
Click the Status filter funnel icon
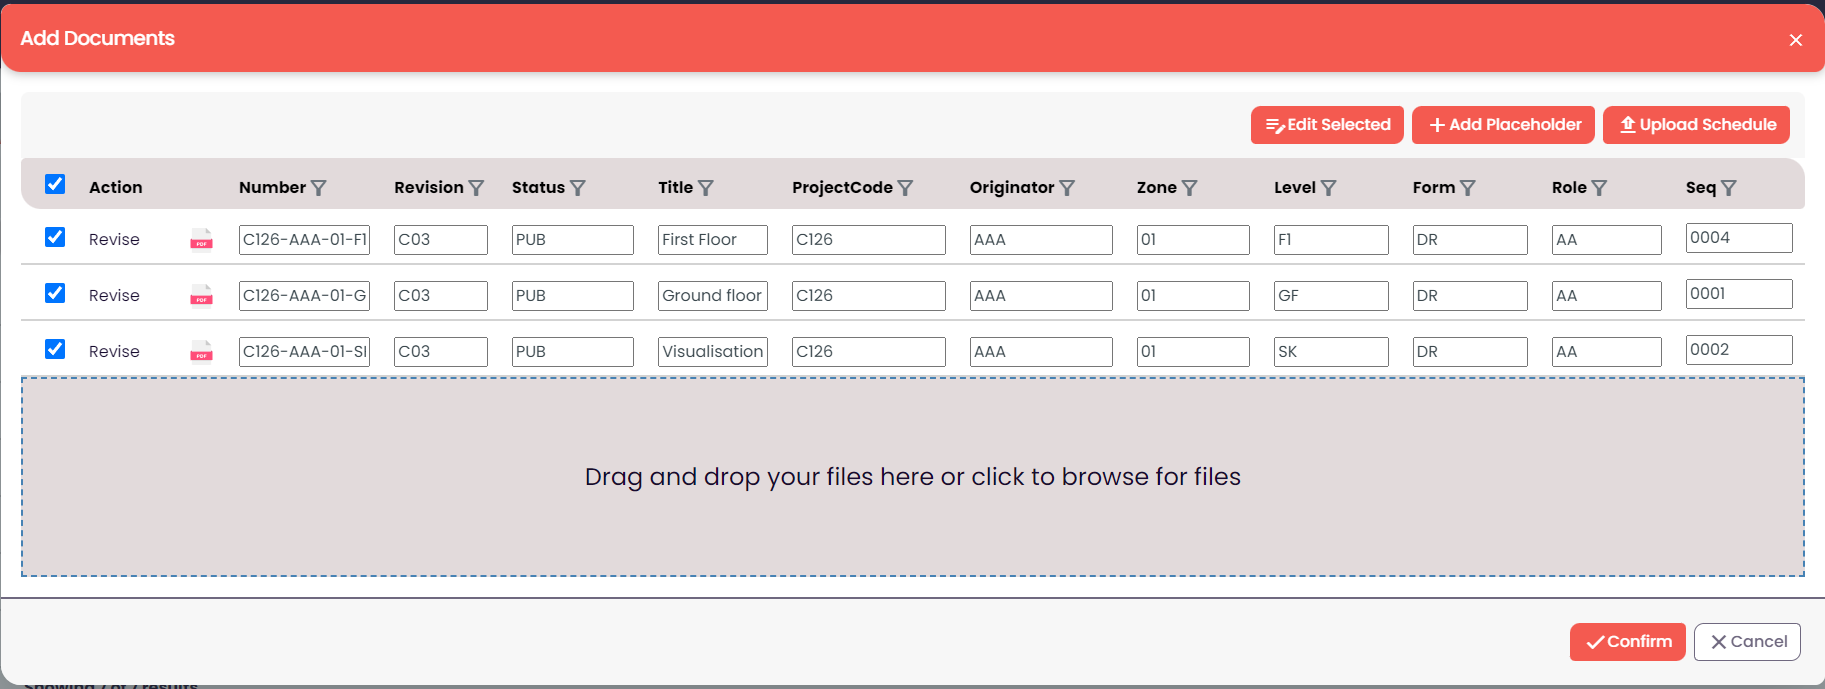pos(577,188)
